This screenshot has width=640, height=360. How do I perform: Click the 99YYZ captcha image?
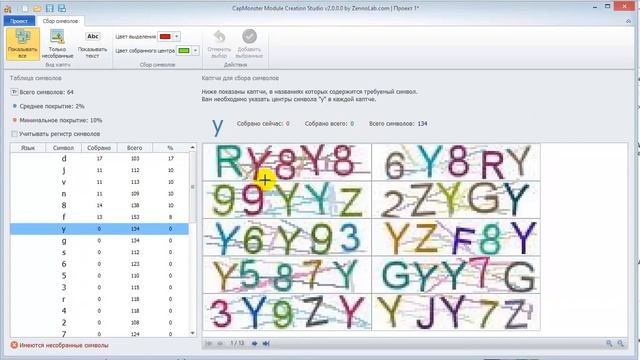pos(287,200)
